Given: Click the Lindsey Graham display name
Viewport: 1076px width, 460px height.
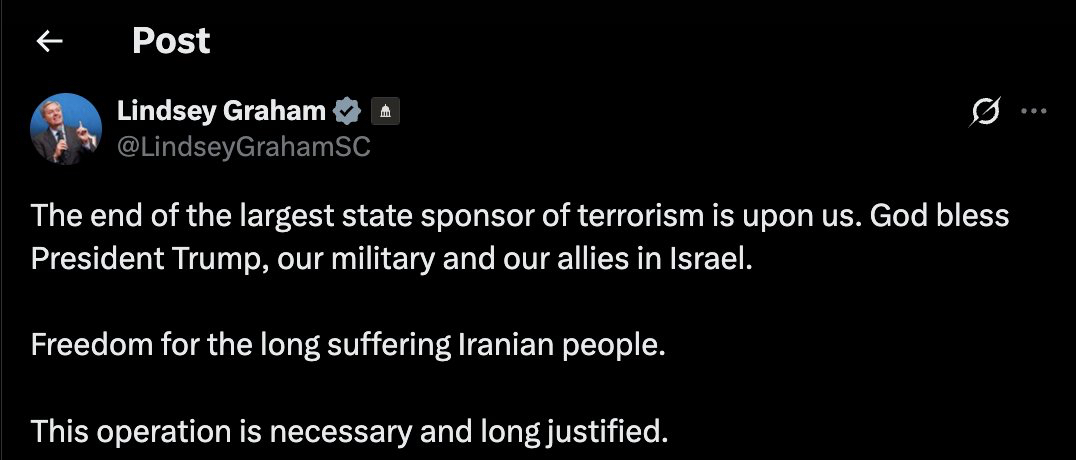Looking at the screenshot, I should click(221, 110).
